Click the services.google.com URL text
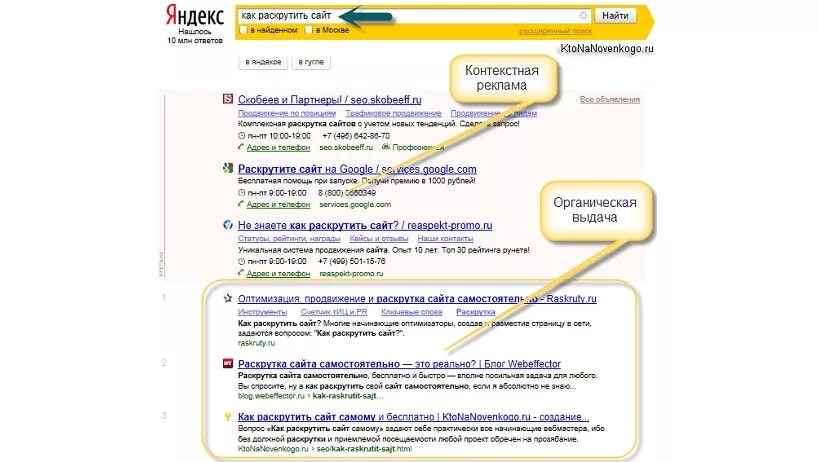The height and width of the screenshot is (462, 818). (355, 204)
